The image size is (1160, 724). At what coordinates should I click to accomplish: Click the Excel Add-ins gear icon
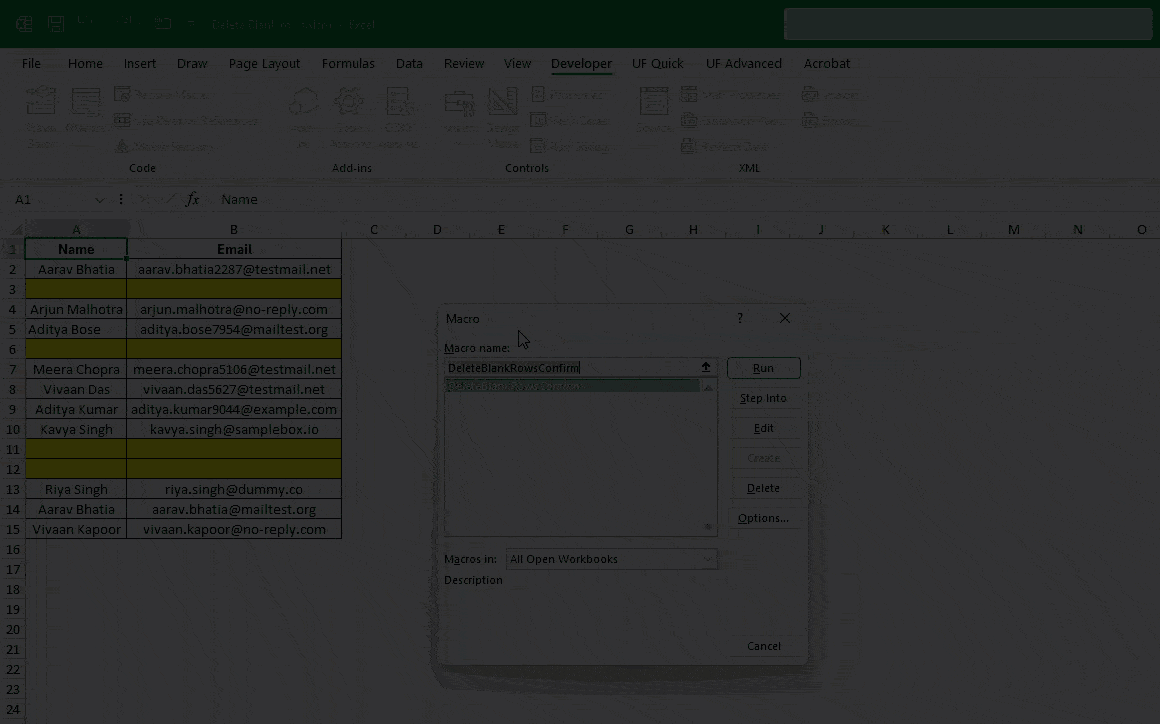click(349, 105)
